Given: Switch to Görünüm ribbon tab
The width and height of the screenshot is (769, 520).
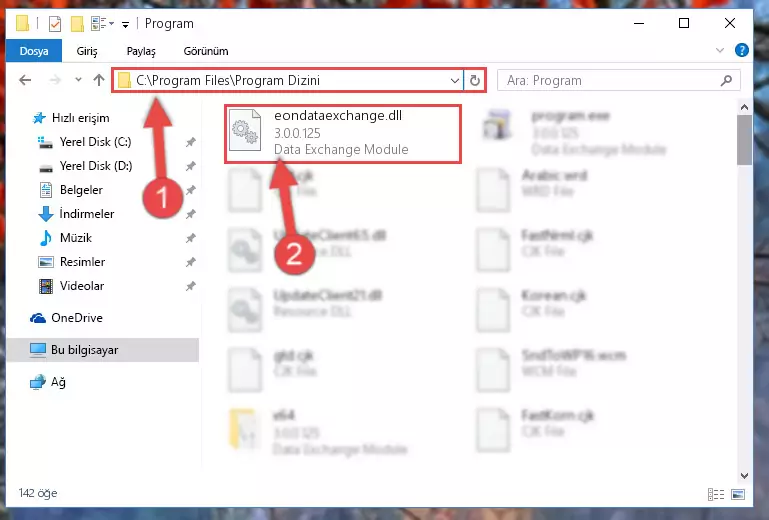Looking at the screenshot, I should 206,51.
